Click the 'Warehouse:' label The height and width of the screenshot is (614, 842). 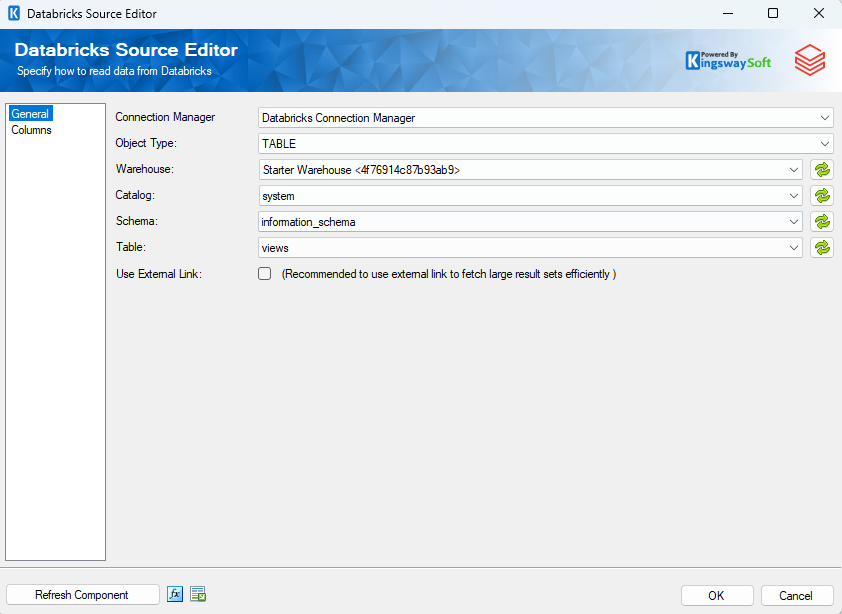click(144, 169)
